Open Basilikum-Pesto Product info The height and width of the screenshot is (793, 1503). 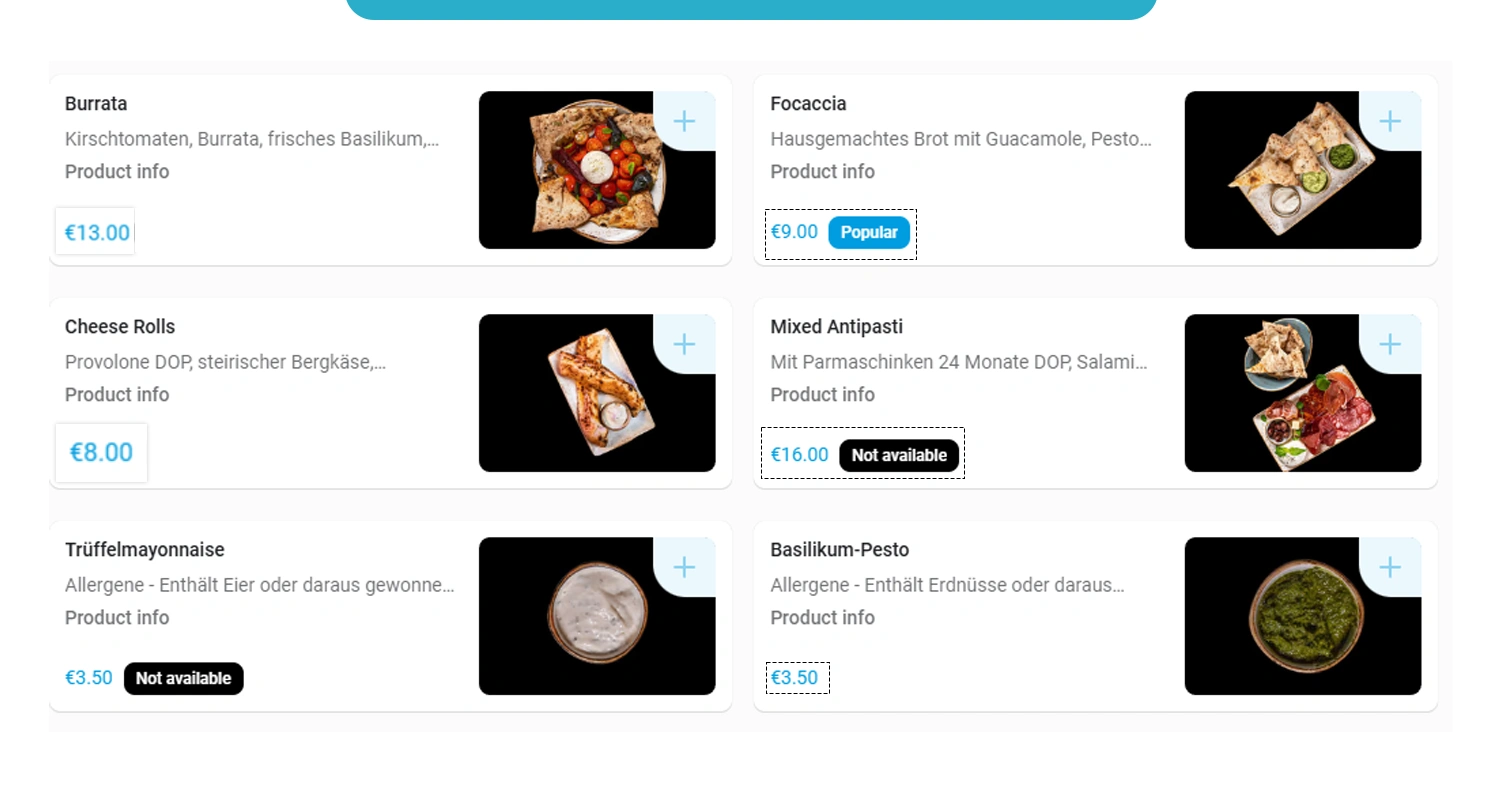822,618
